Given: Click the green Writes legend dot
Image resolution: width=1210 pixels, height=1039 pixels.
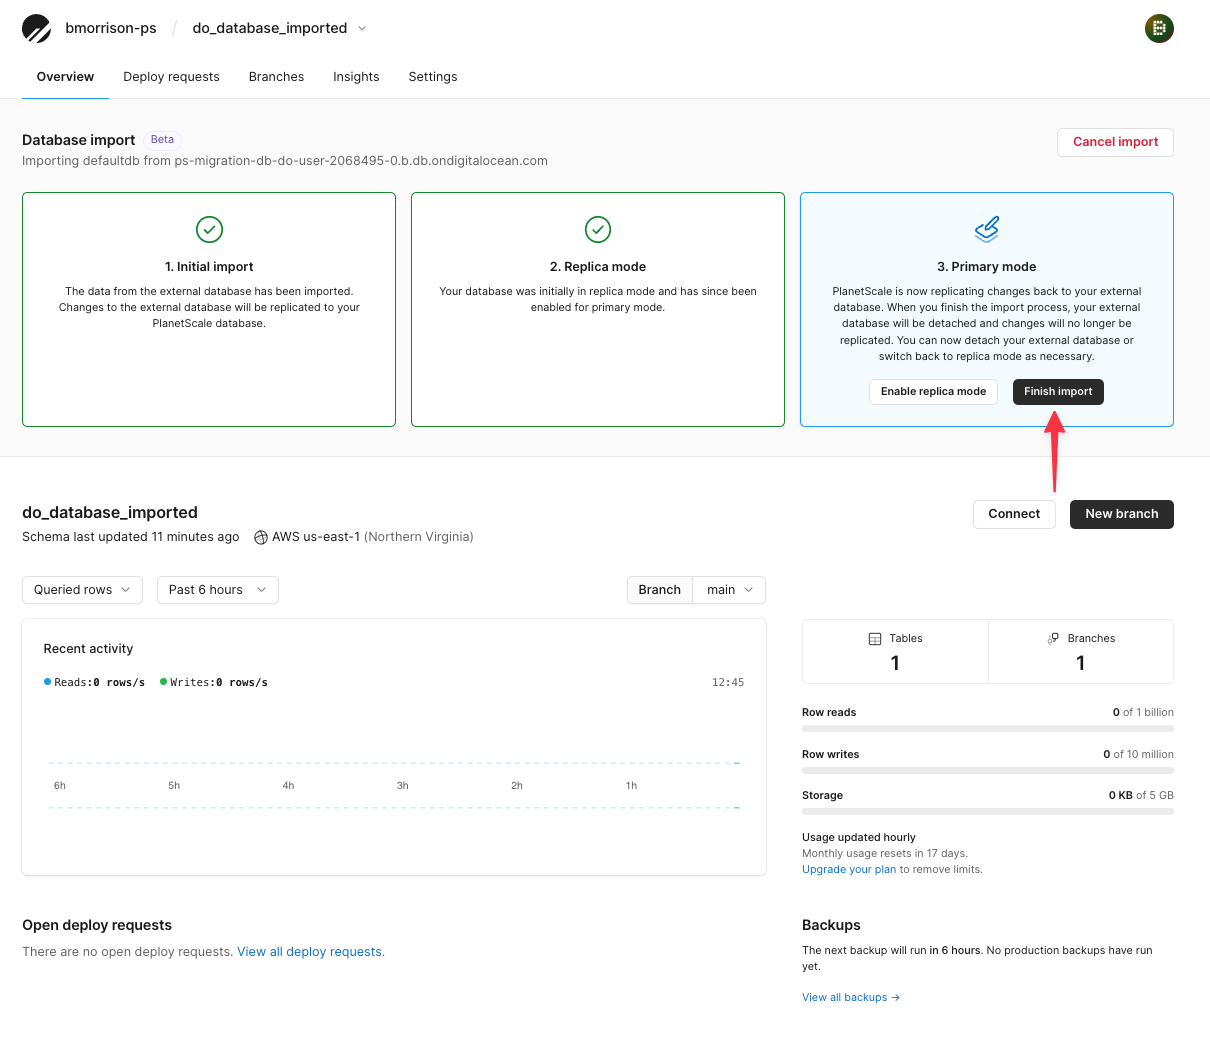Looking at the screenshot, I should tap(163, 682).
